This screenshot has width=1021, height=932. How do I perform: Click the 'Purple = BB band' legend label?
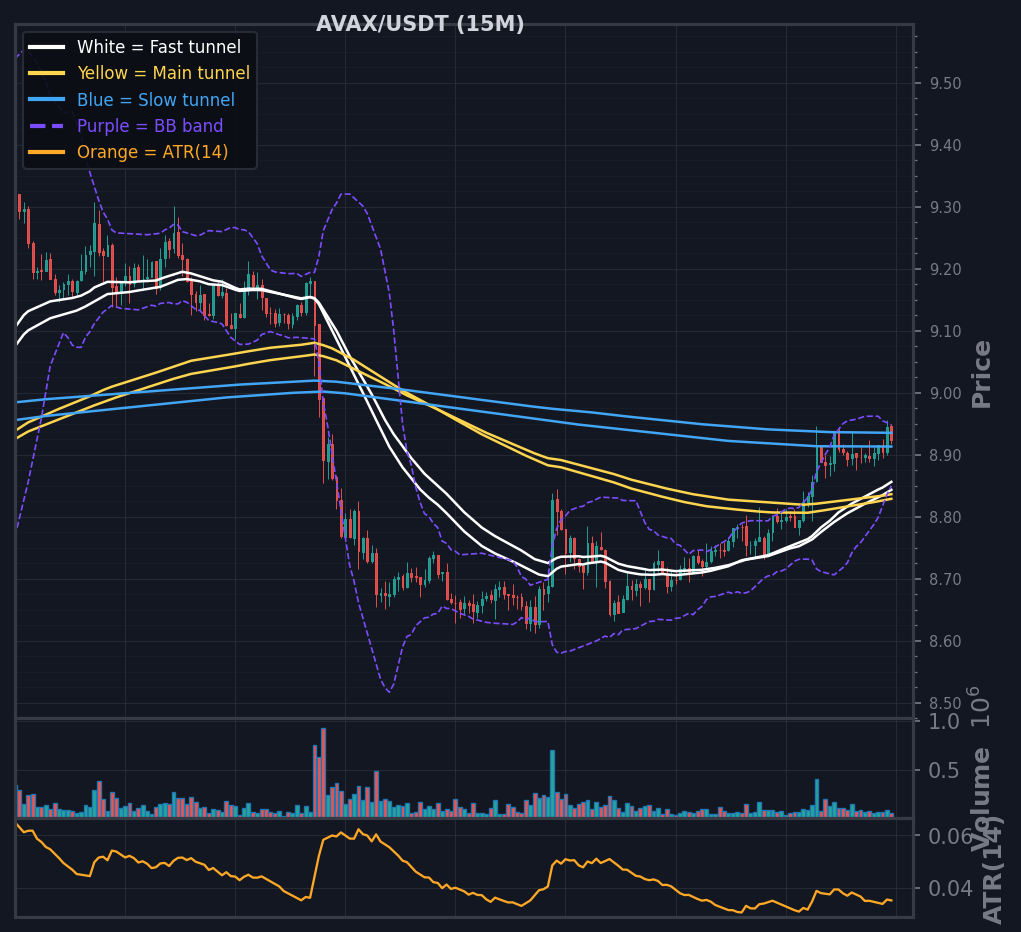click(x=150, y=126)
